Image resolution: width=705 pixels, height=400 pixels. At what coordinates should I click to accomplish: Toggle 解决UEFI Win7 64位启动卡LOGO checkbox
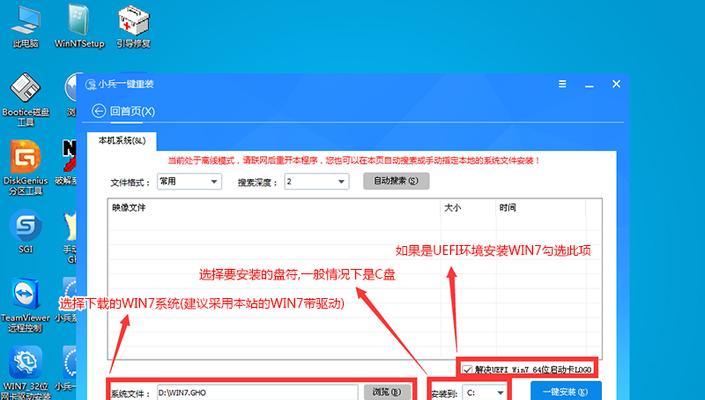pos(468,370)
